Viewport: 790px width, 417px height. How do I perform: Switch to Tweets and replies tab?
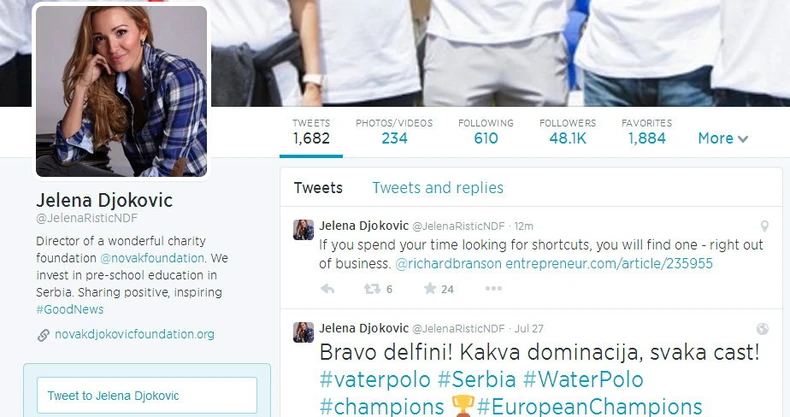pos(437,188)
